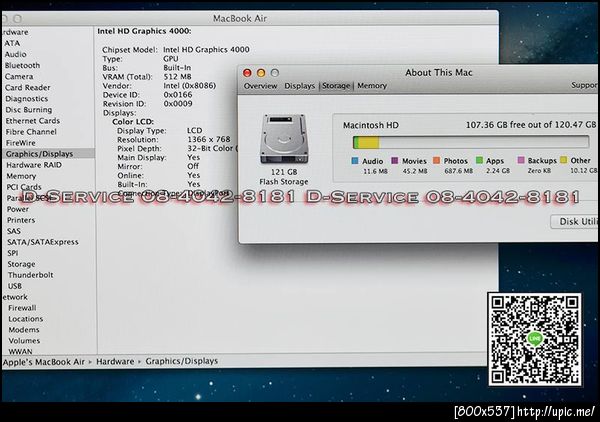
Task: Select Fibre Channel in the sidebar
Action: [31, 132]
